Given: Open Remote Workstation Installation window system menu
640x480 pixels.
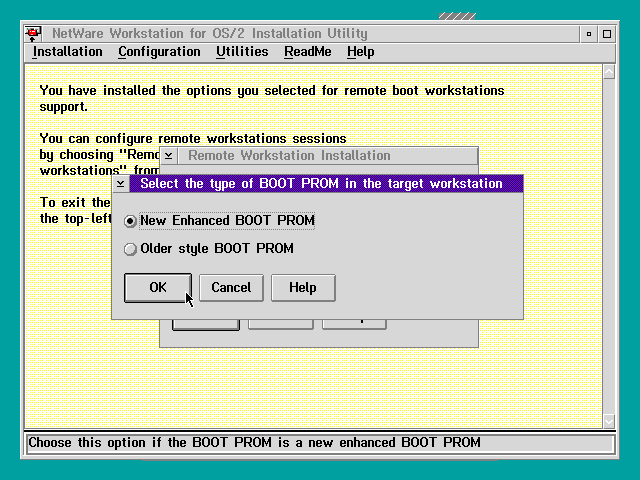Looking at the screenshot, I should pos(169,156).
